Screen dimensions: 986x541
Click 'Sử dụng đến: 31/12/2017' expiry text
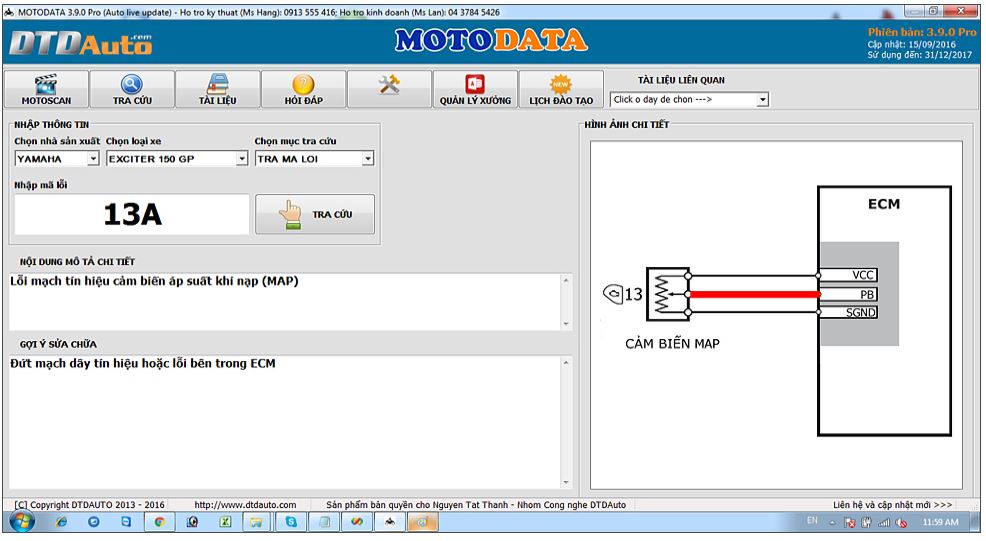919,55
